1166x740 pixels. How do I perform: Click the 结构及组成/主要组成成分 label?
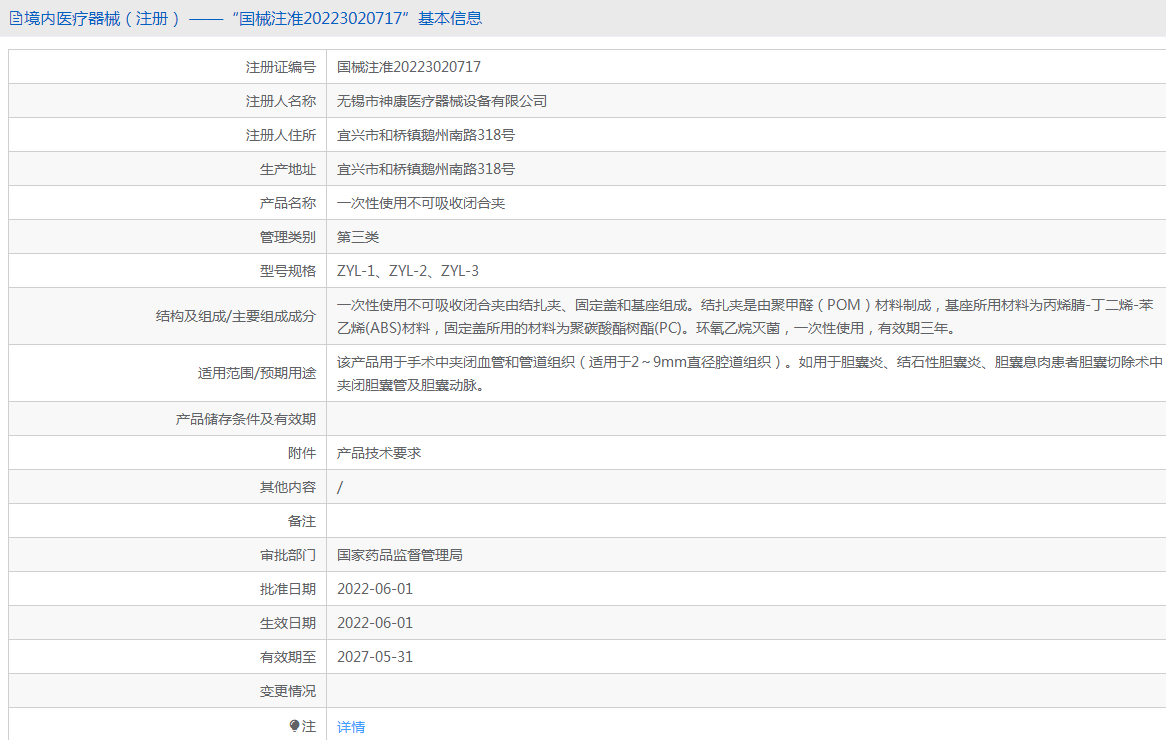tap(236, 316)
